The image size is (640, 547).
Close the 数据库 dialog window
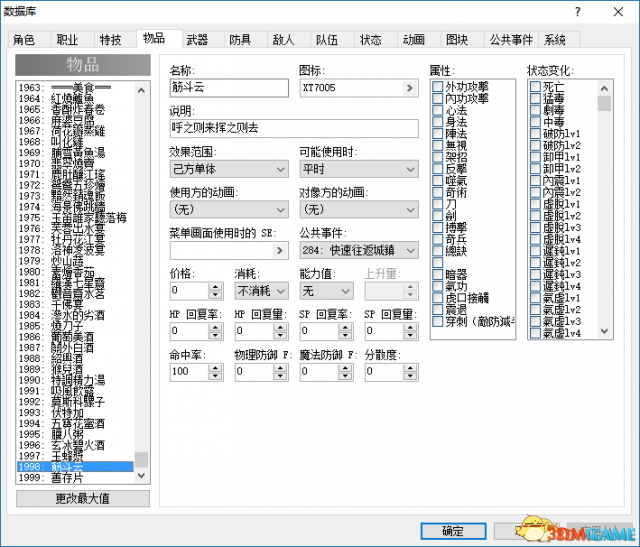[x=618, y=12]
